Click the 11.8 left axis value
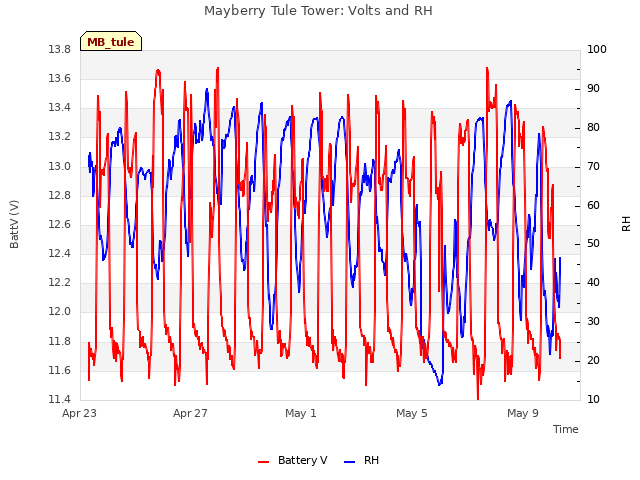This screenshot has height=480, width=640. pyautogui.click(x=60, y=342)
